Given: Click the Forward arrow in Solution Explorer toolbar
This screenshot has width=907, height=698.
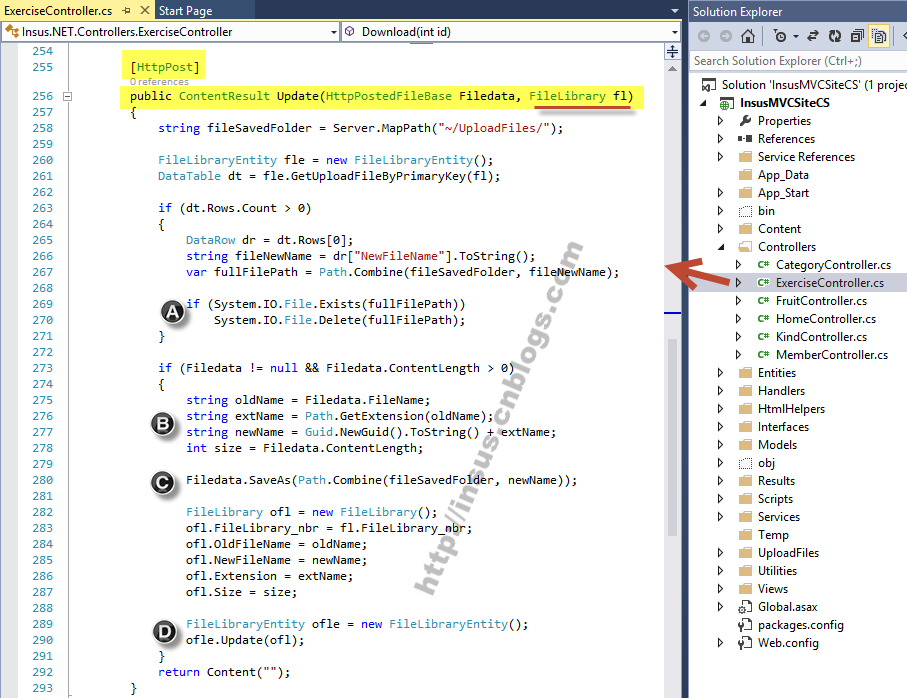Looking at the screenshot, I should point(725,36).
